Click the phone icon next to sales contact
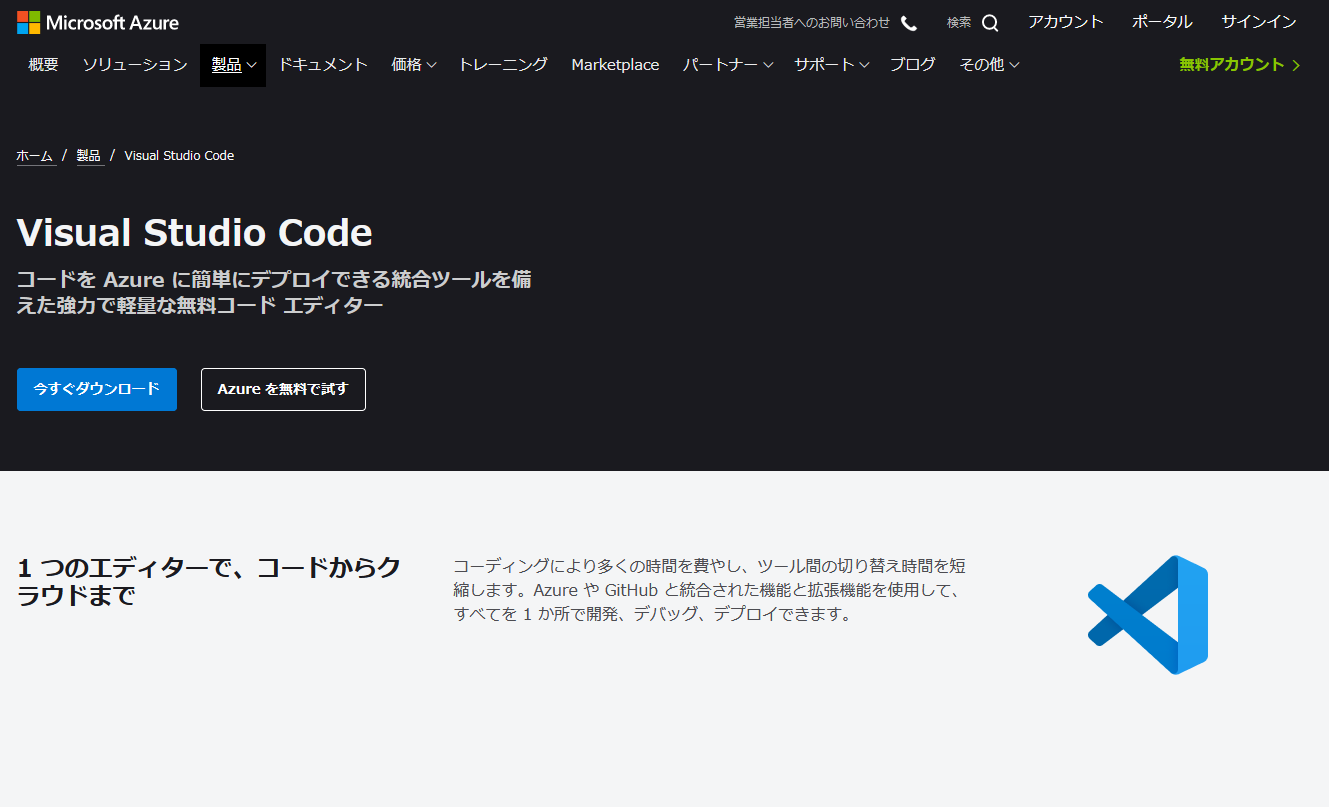This screenshot has width=1329, height=807. 908,23
